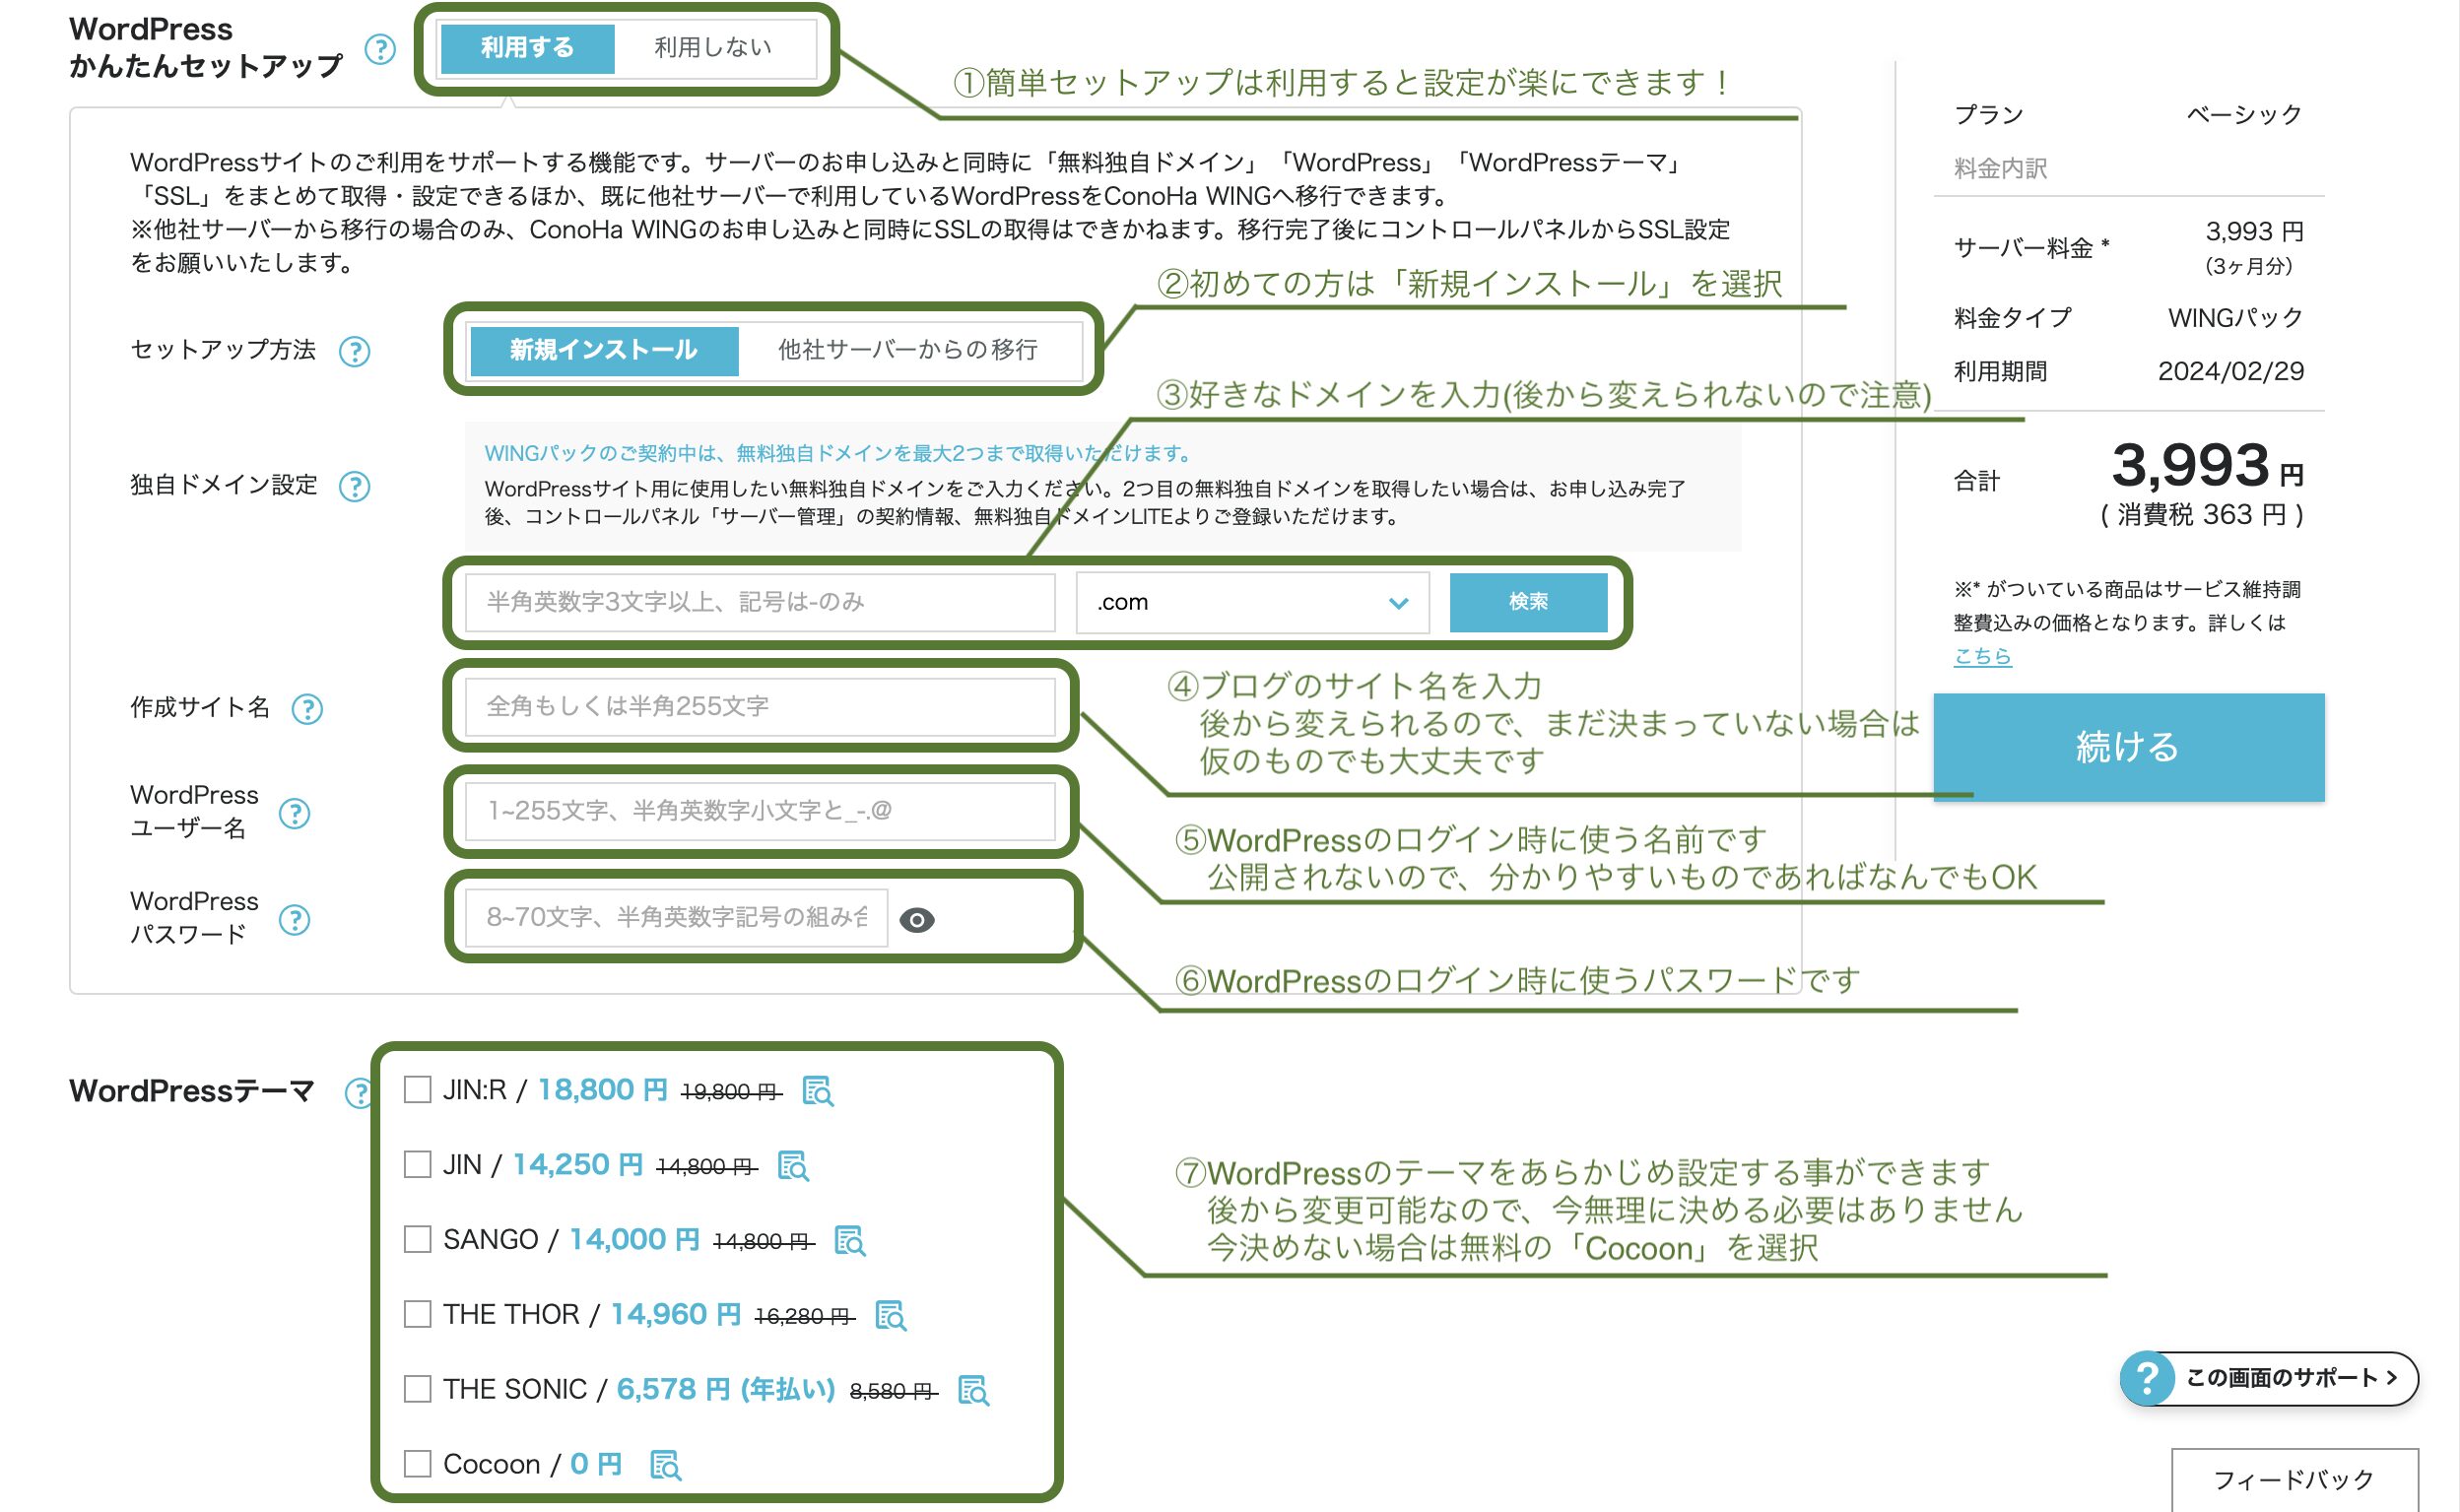Preview the JIN:R theme details icon

pyautogui.click(x=818, y=1091)
